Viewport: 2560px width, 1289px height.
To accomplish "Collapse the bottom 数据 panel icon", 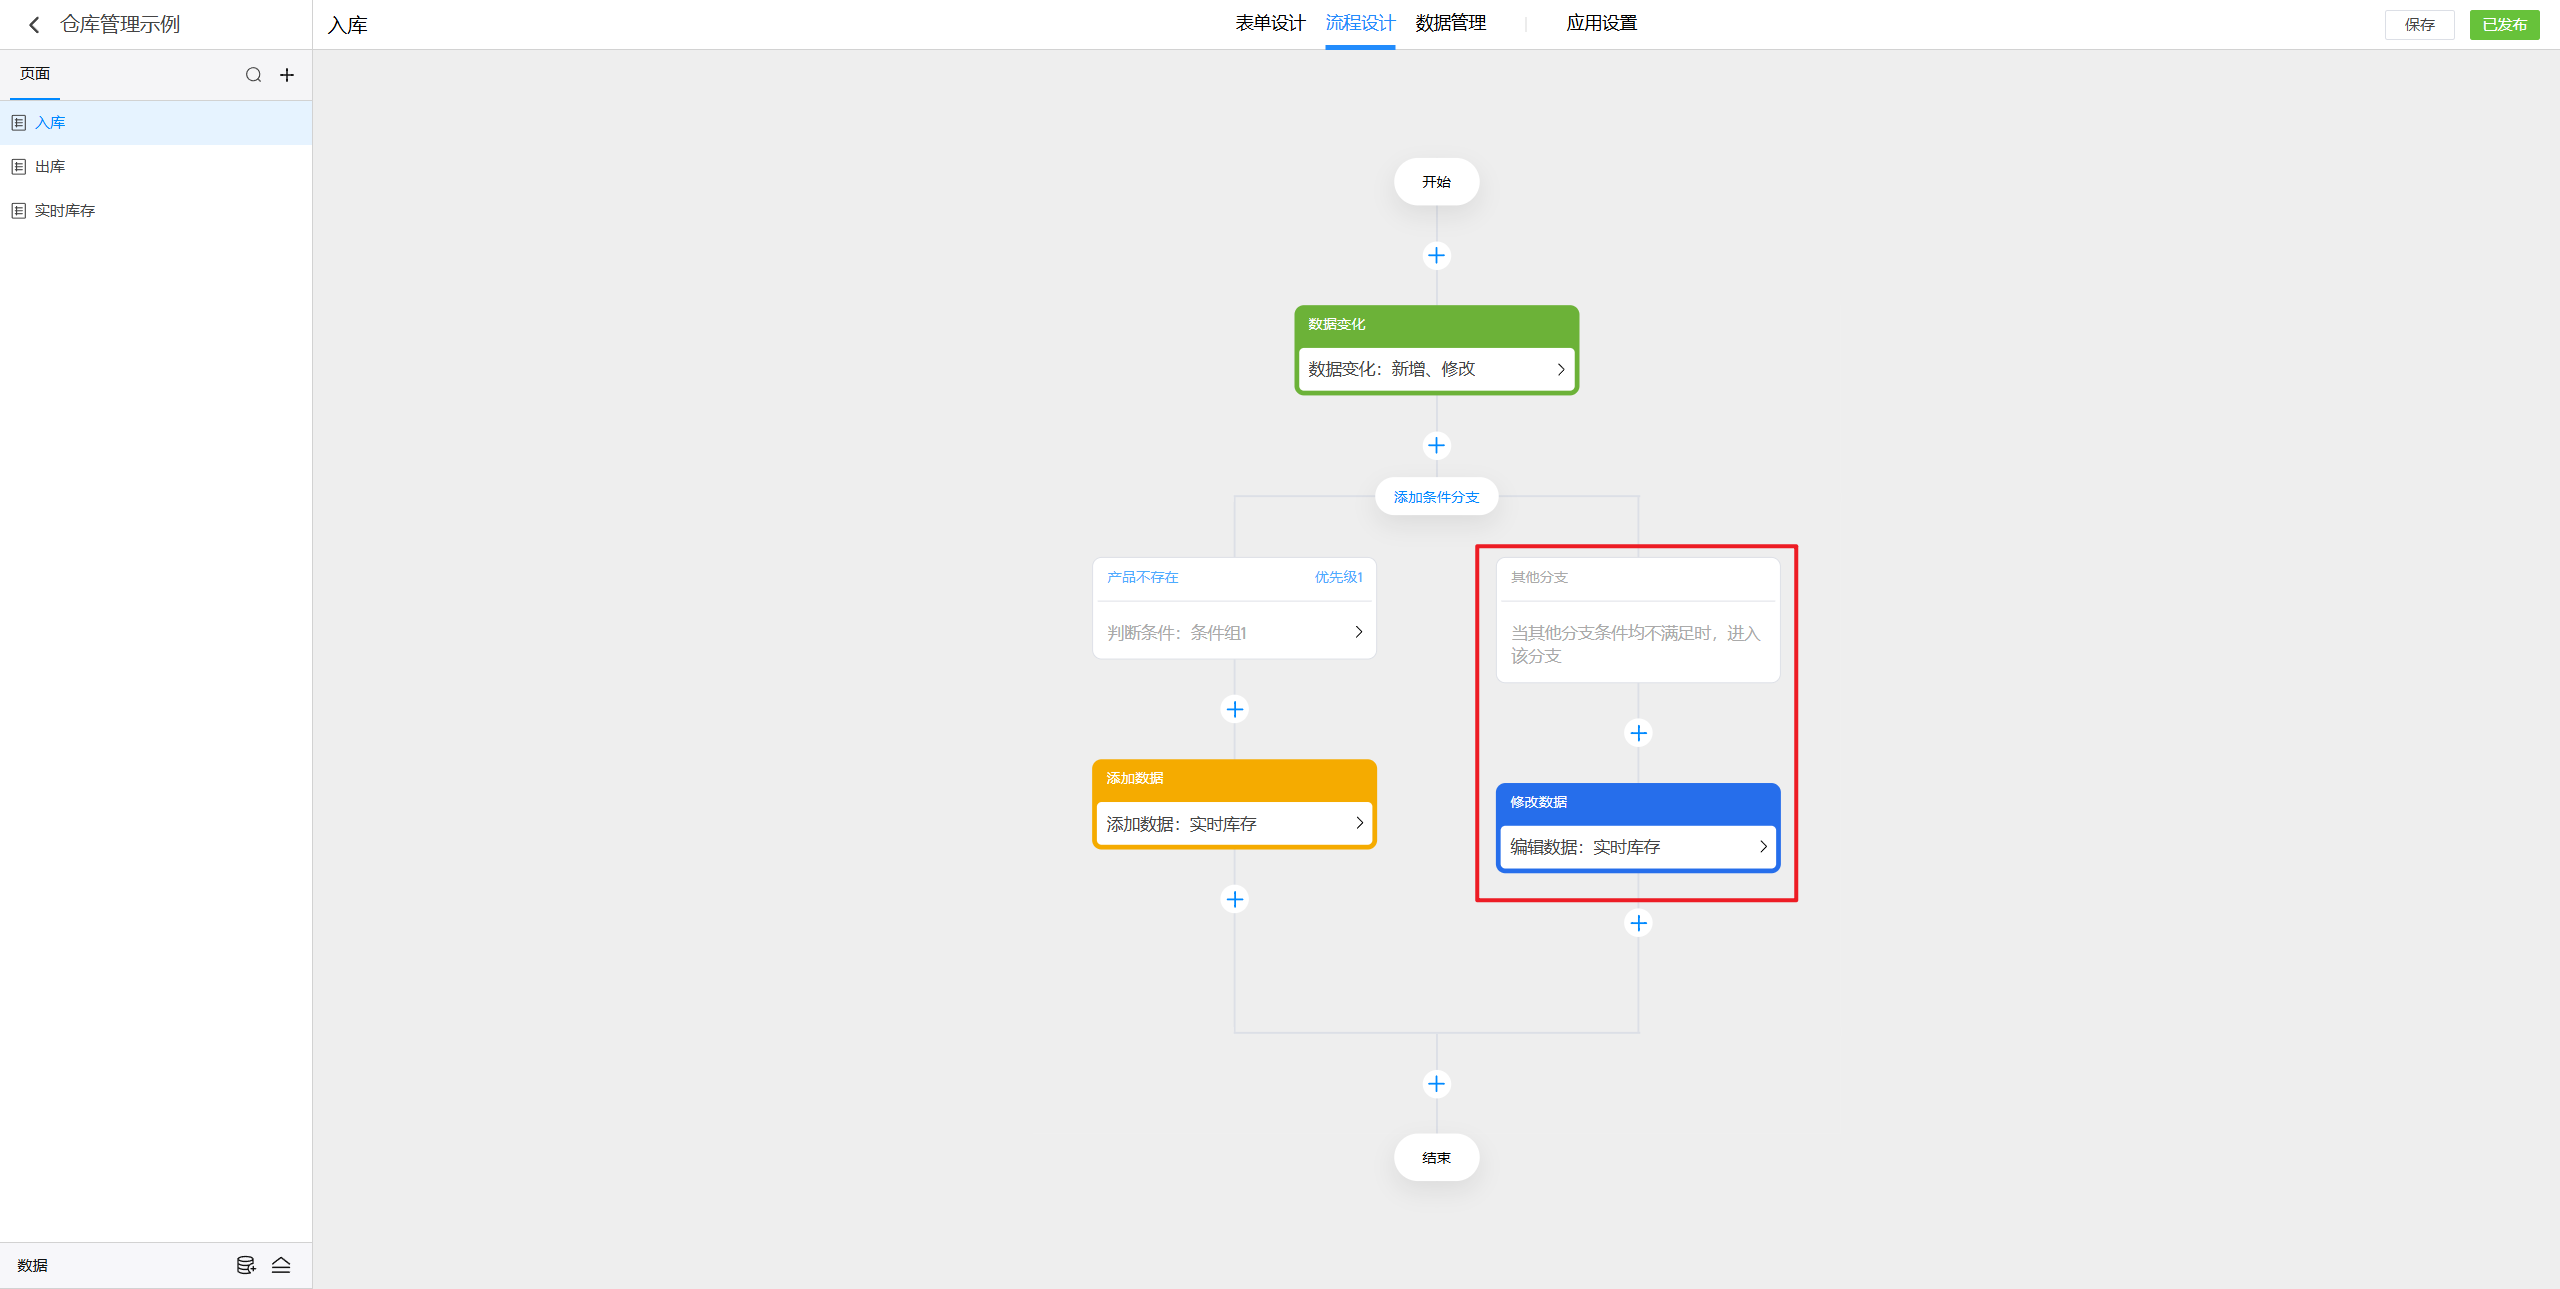I will (x=281, y=1265).
